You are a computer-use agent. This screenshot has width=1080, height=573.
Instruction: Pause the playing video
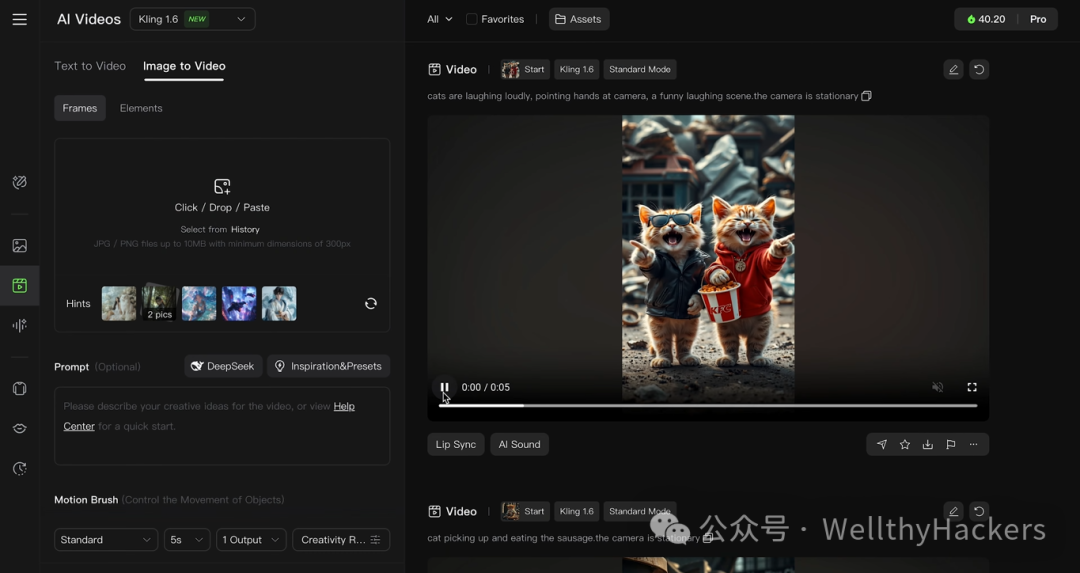pos(444,387)
